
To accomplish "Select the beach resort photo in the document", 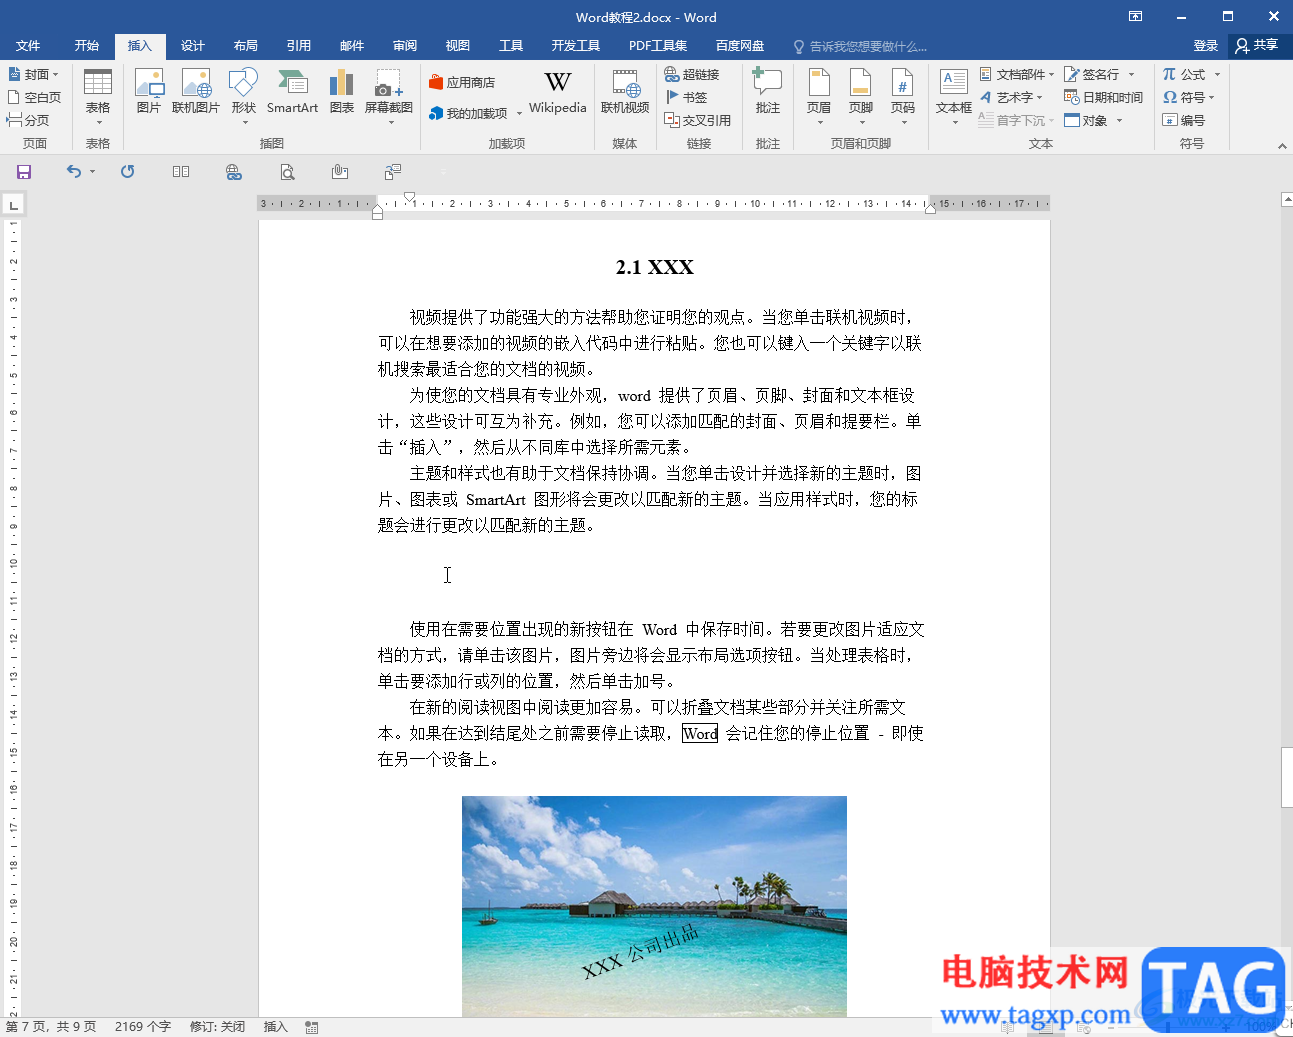I will click(654, 906).
